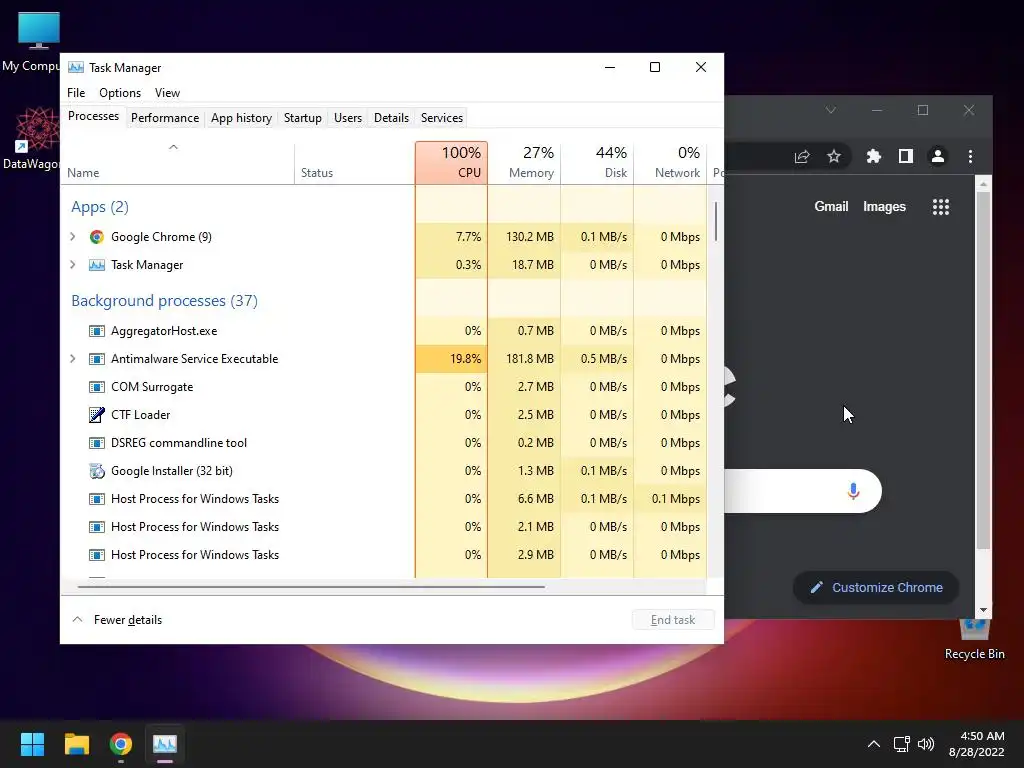This screenshot has width=1024, height=768.
Task: Open the Images link in Chrome
Action: [x=884, y=207]
